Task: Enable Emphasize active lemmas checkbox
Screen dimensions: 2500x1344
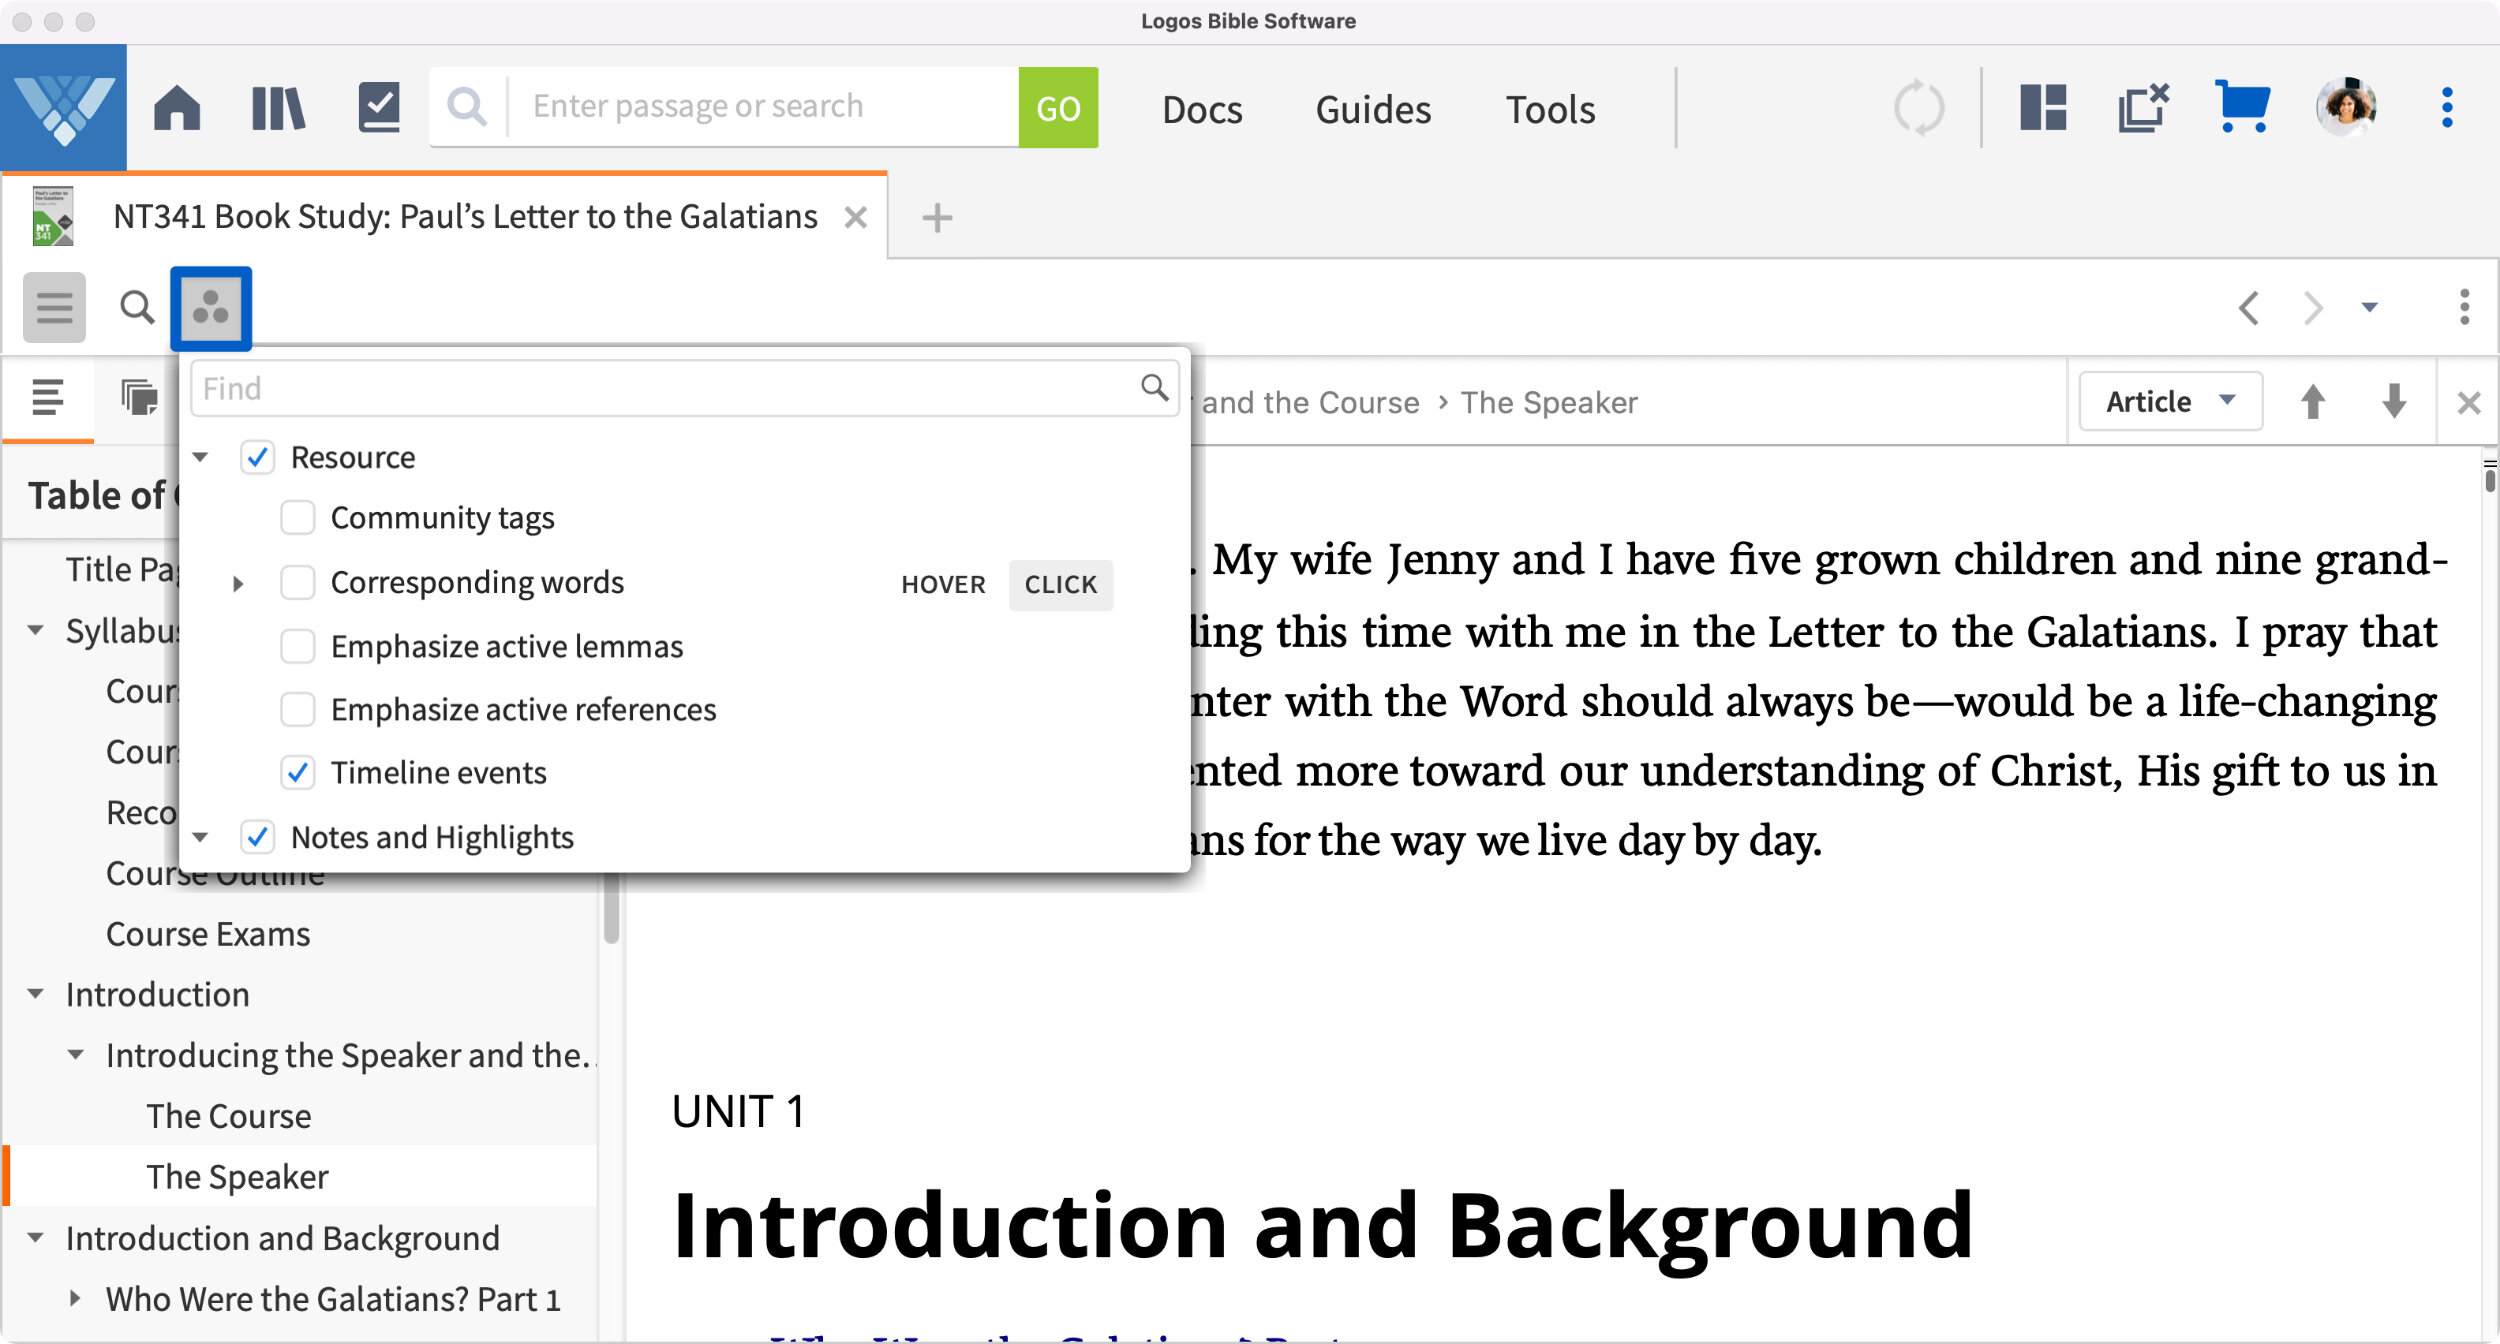Action: point(298,646)
